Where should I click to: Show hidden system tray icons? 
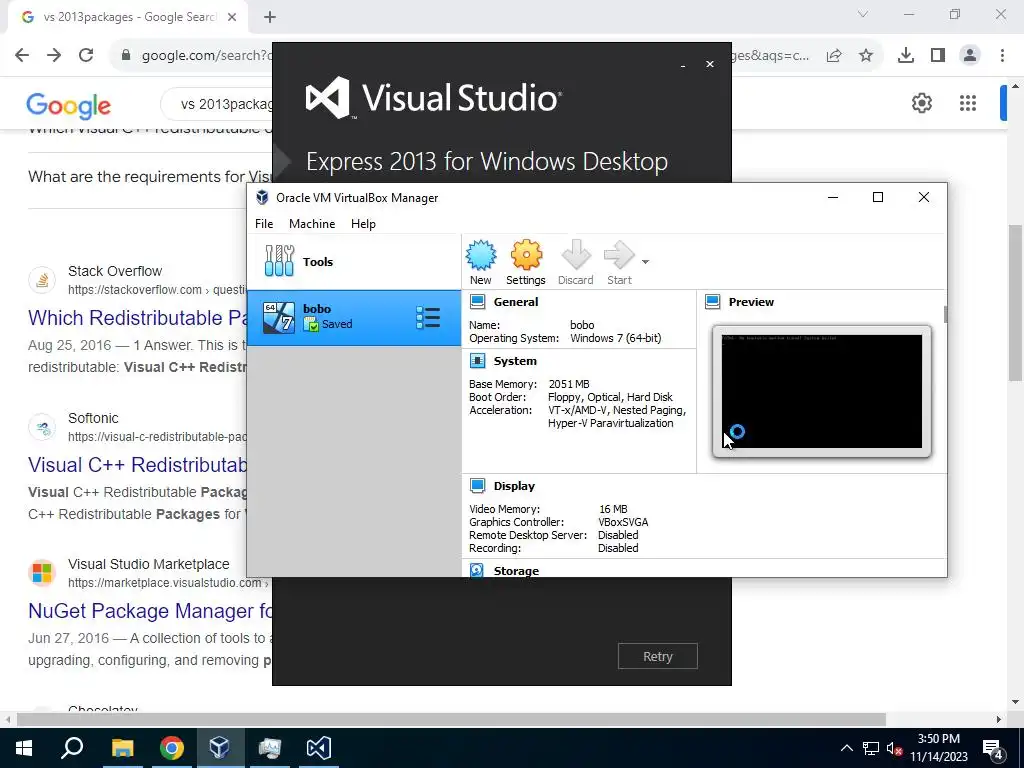click(x=846, y=748)
